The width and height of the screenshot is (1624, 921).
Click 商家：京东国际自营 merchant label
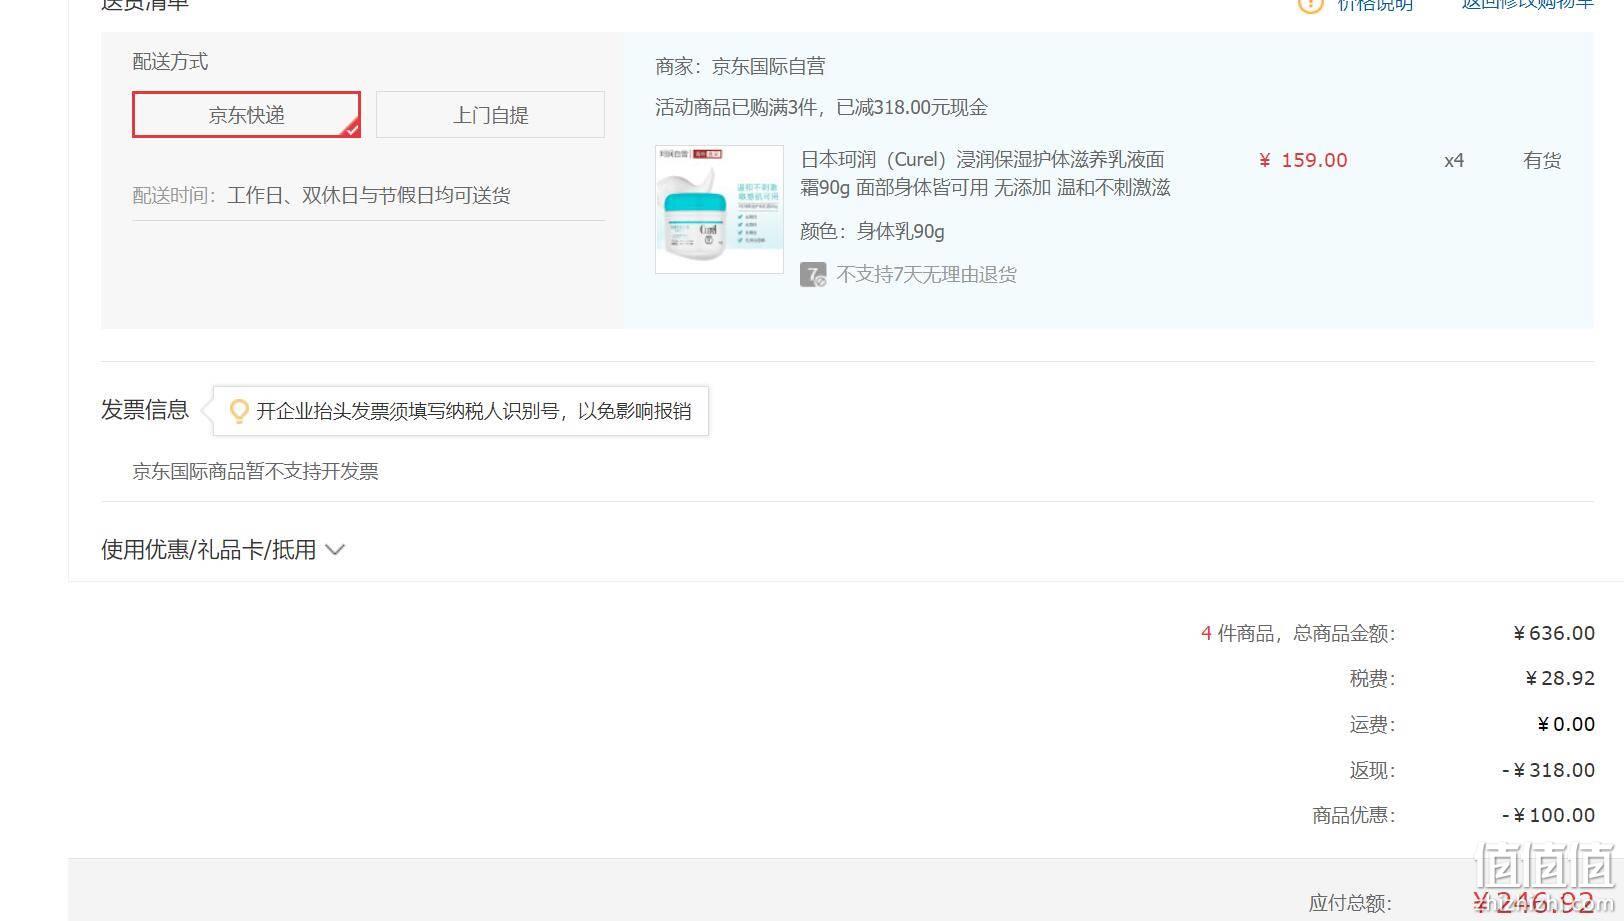tap(740, 66)
